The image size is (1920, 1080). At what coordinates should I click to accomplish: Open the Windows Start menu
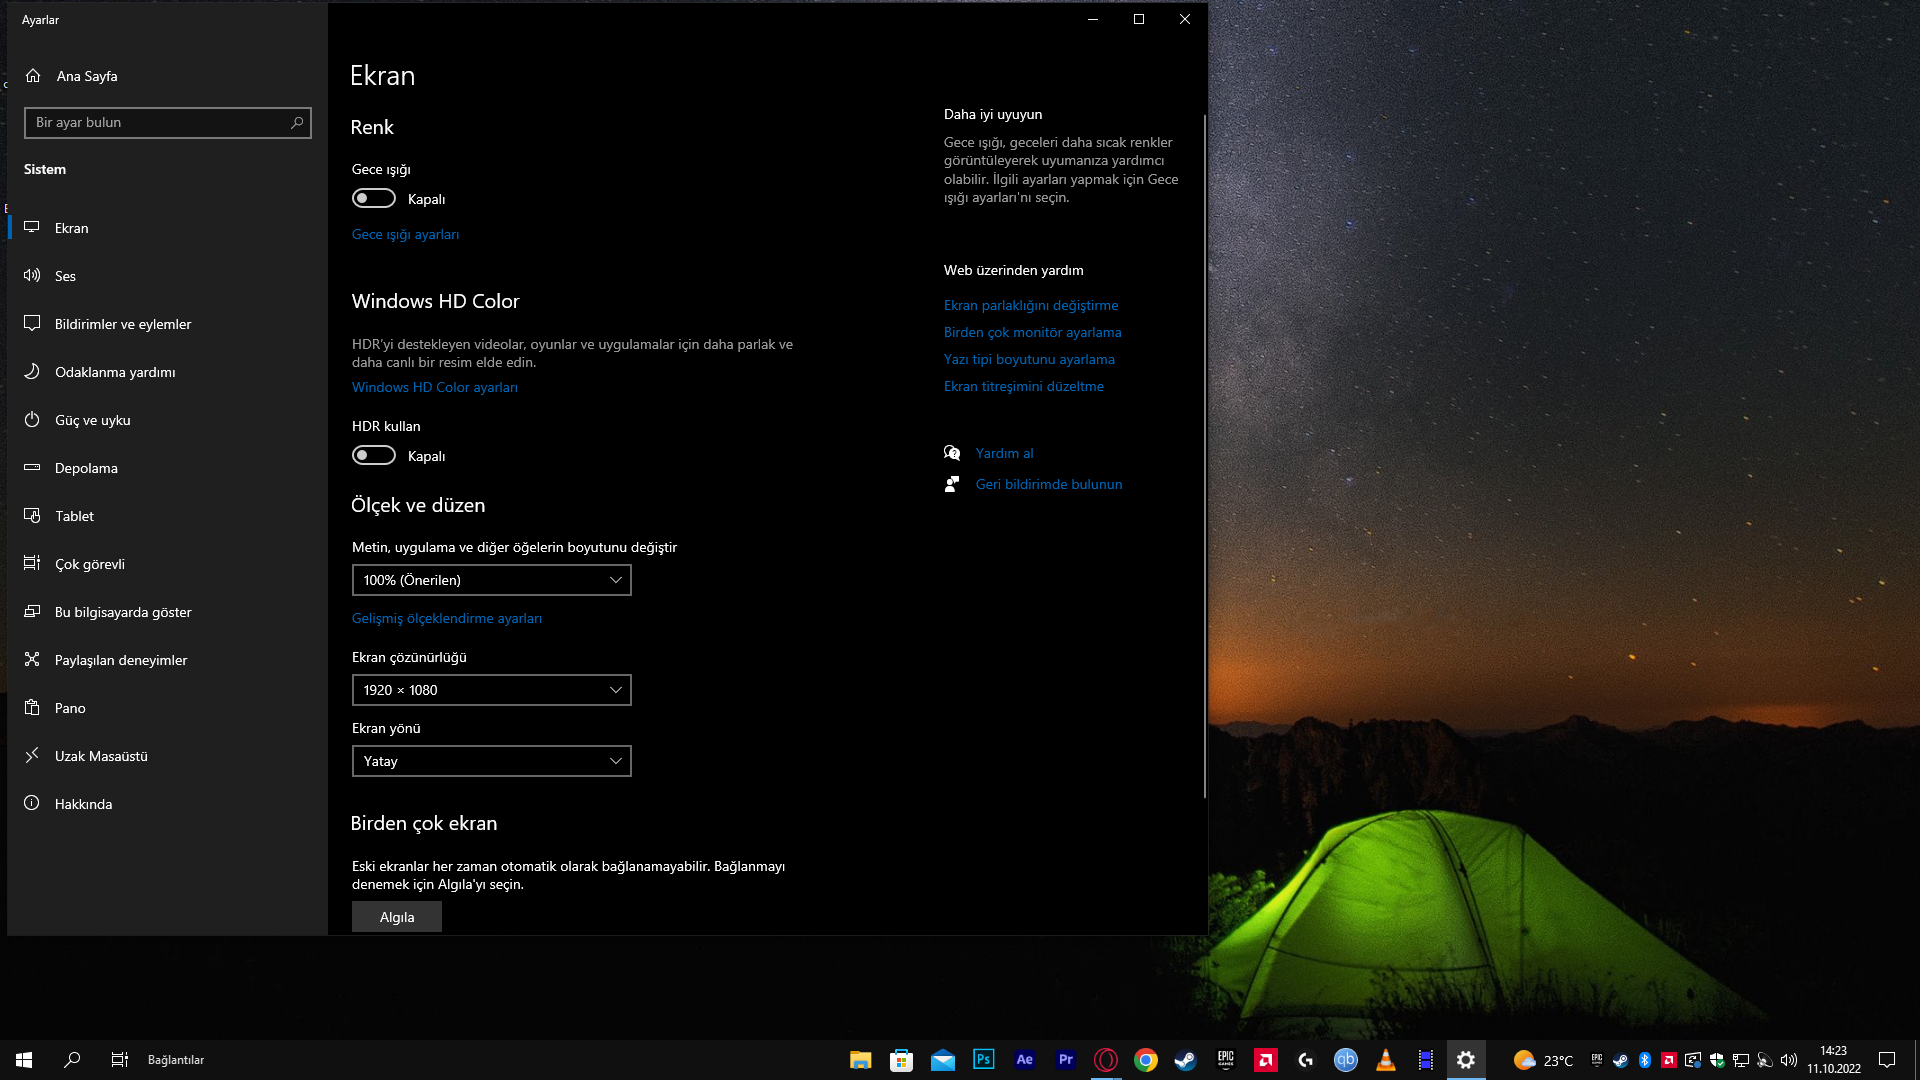(x=24, y=1060)
